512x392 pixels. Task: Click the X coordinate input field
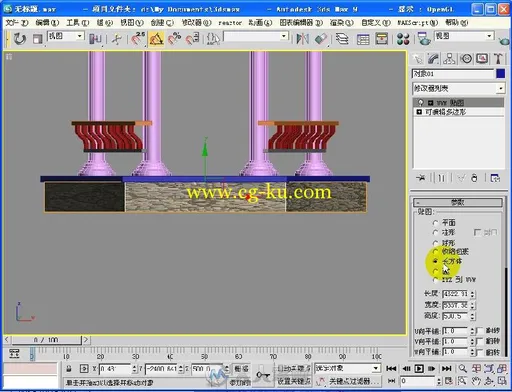point(115,369)
